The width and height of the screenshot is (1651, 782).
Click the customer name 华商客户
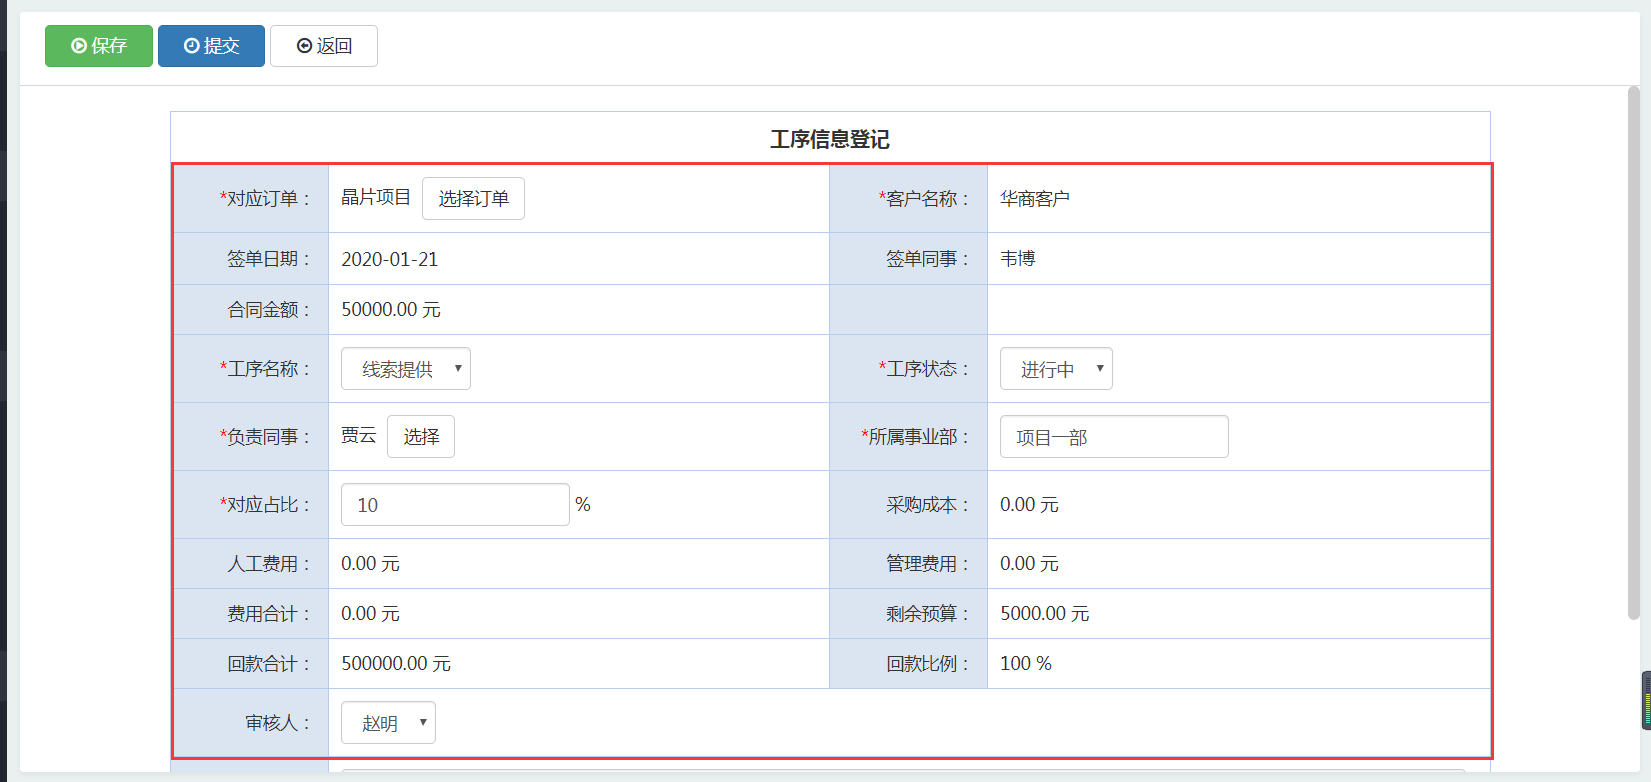1034,199
